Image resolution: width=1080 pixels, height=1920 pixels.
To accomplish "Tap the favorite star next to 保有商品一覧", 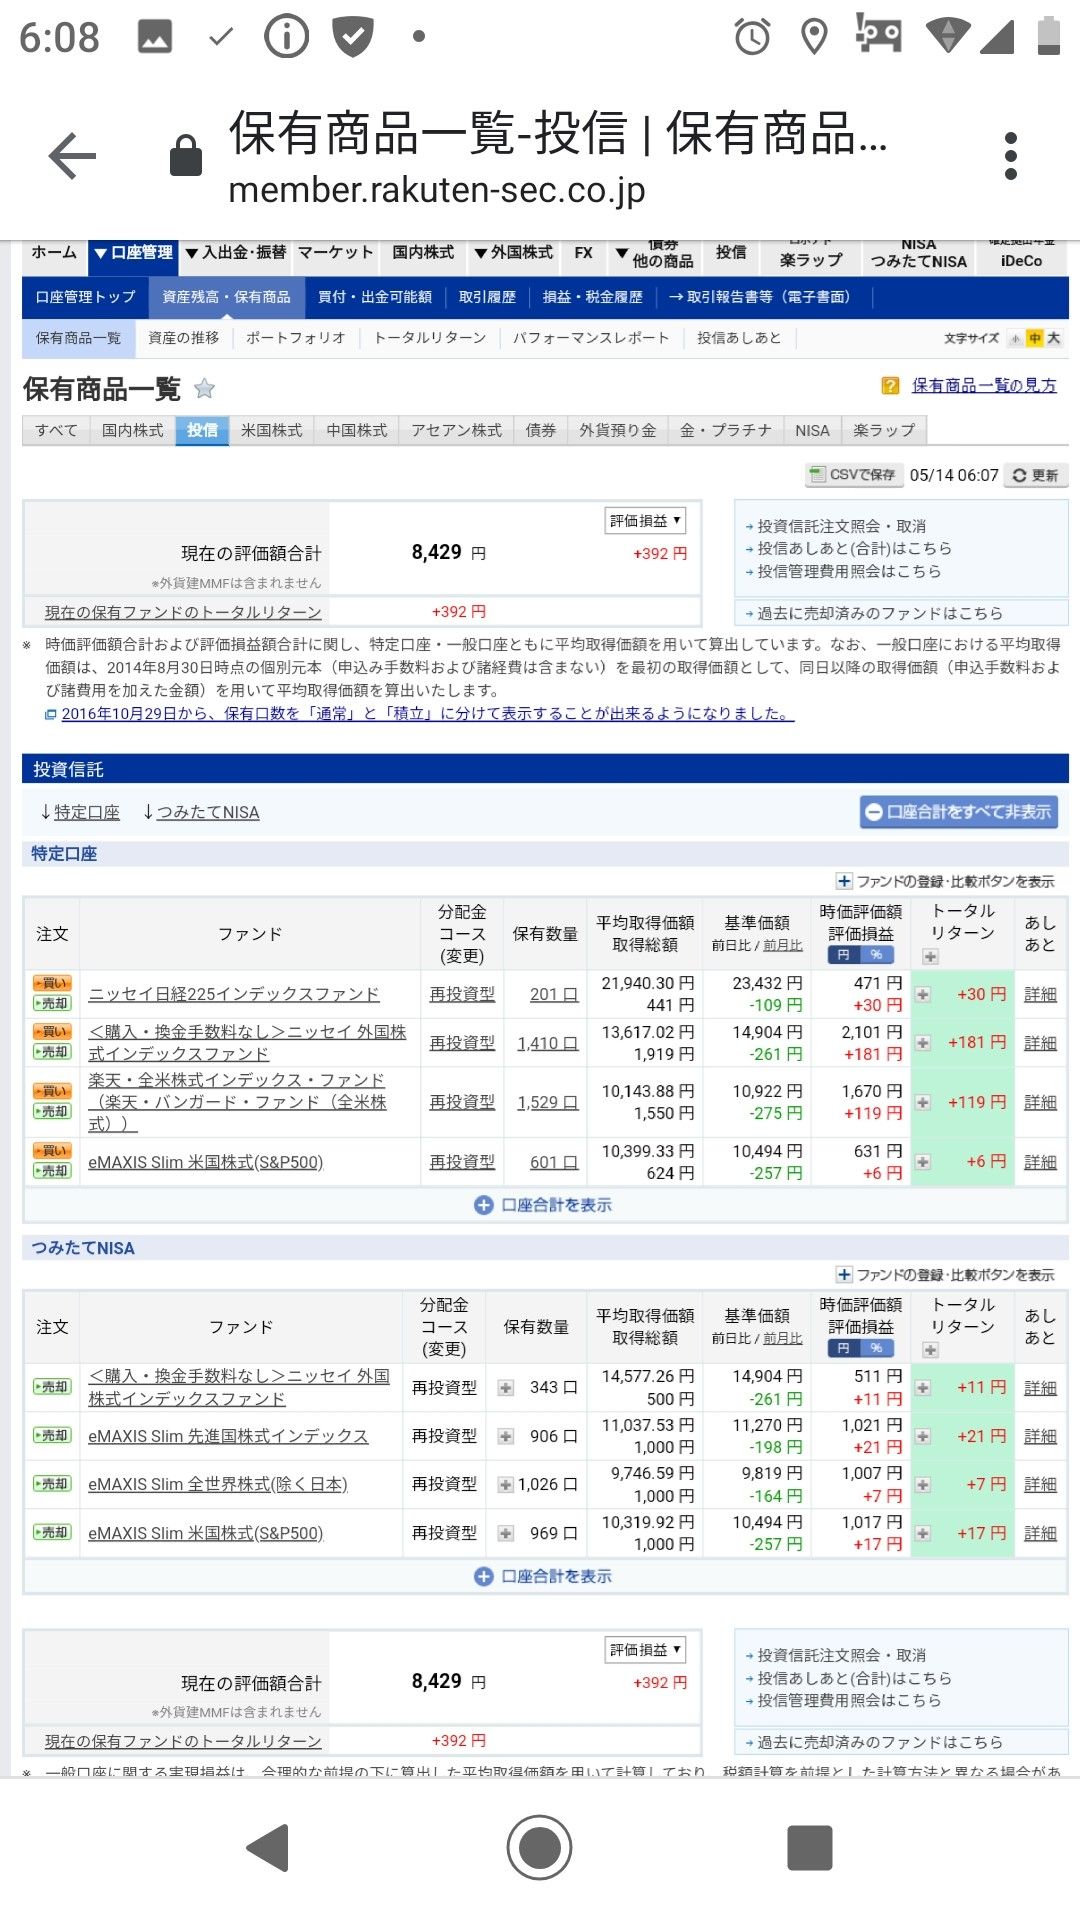I will (x=204, y=388).
